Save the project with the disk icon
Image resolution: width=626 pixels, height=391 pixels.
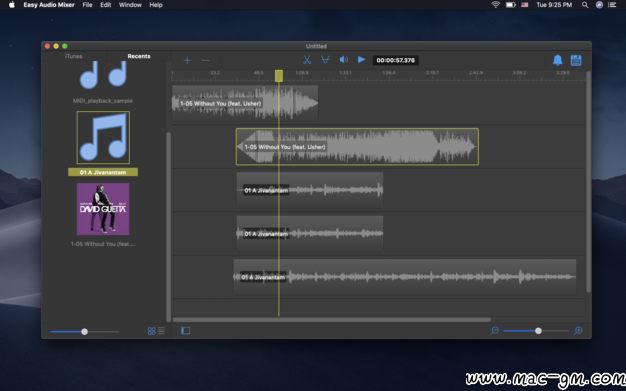(x=576, y=60)
